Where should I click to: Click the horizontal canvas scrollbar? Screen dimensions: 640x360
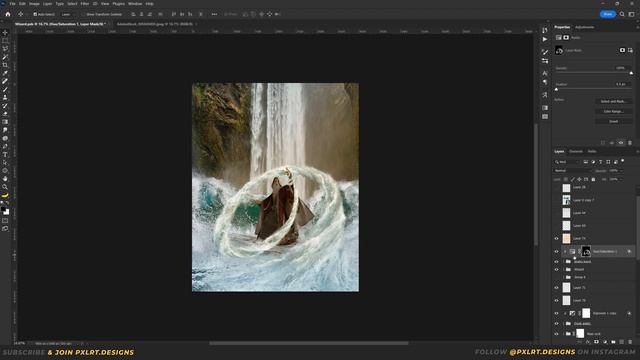[309, 343]
